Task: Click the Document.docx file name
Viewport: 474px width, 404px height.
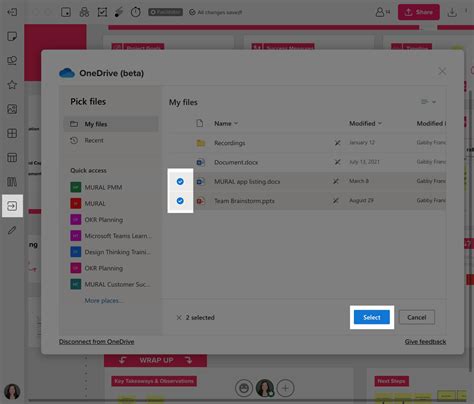Action: tap(236, 162)
